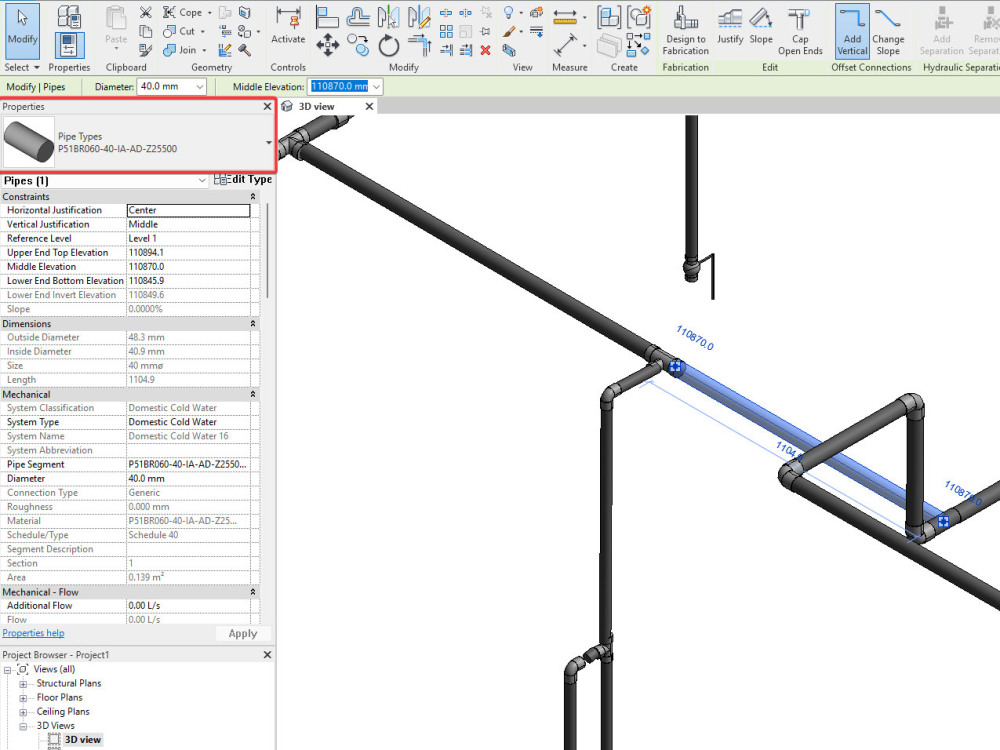Image resolution: width=1000 pixels, height=750 pixels.
Task: Select the Add Vertical tool
Action: [x=851, y=30]
